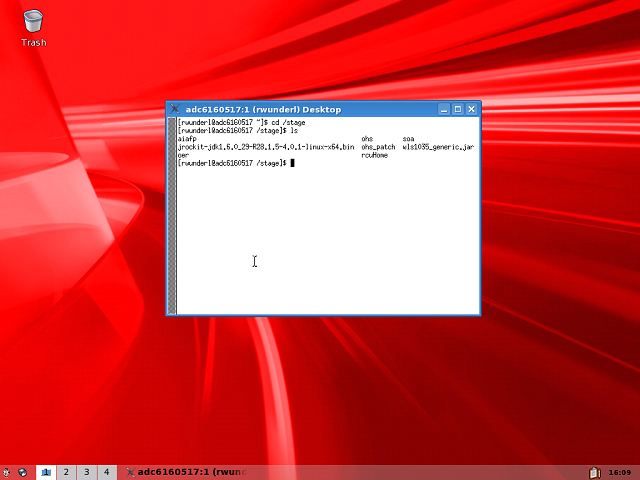Click the aiafp directory name
Screen dimensions: 640x480
click(187, 139)
